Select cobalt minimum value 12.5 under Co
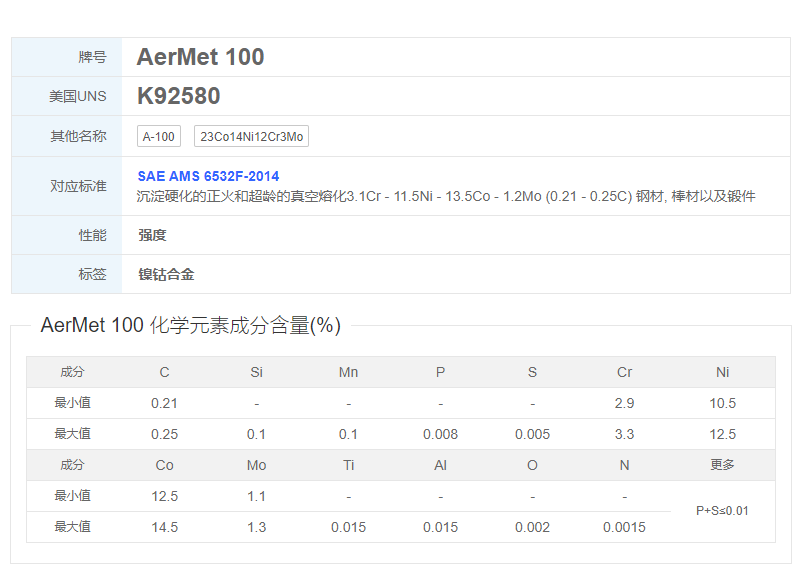The image size is (800, 580). tap(164, 496)
